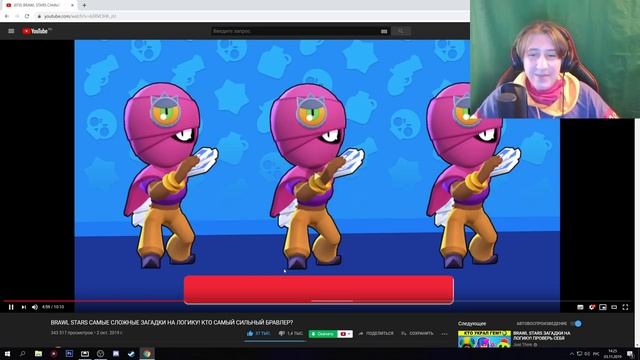The width and height of the screenshot is (640, 360).
Task: Click the video title text
Action: [x=172, y=322]
